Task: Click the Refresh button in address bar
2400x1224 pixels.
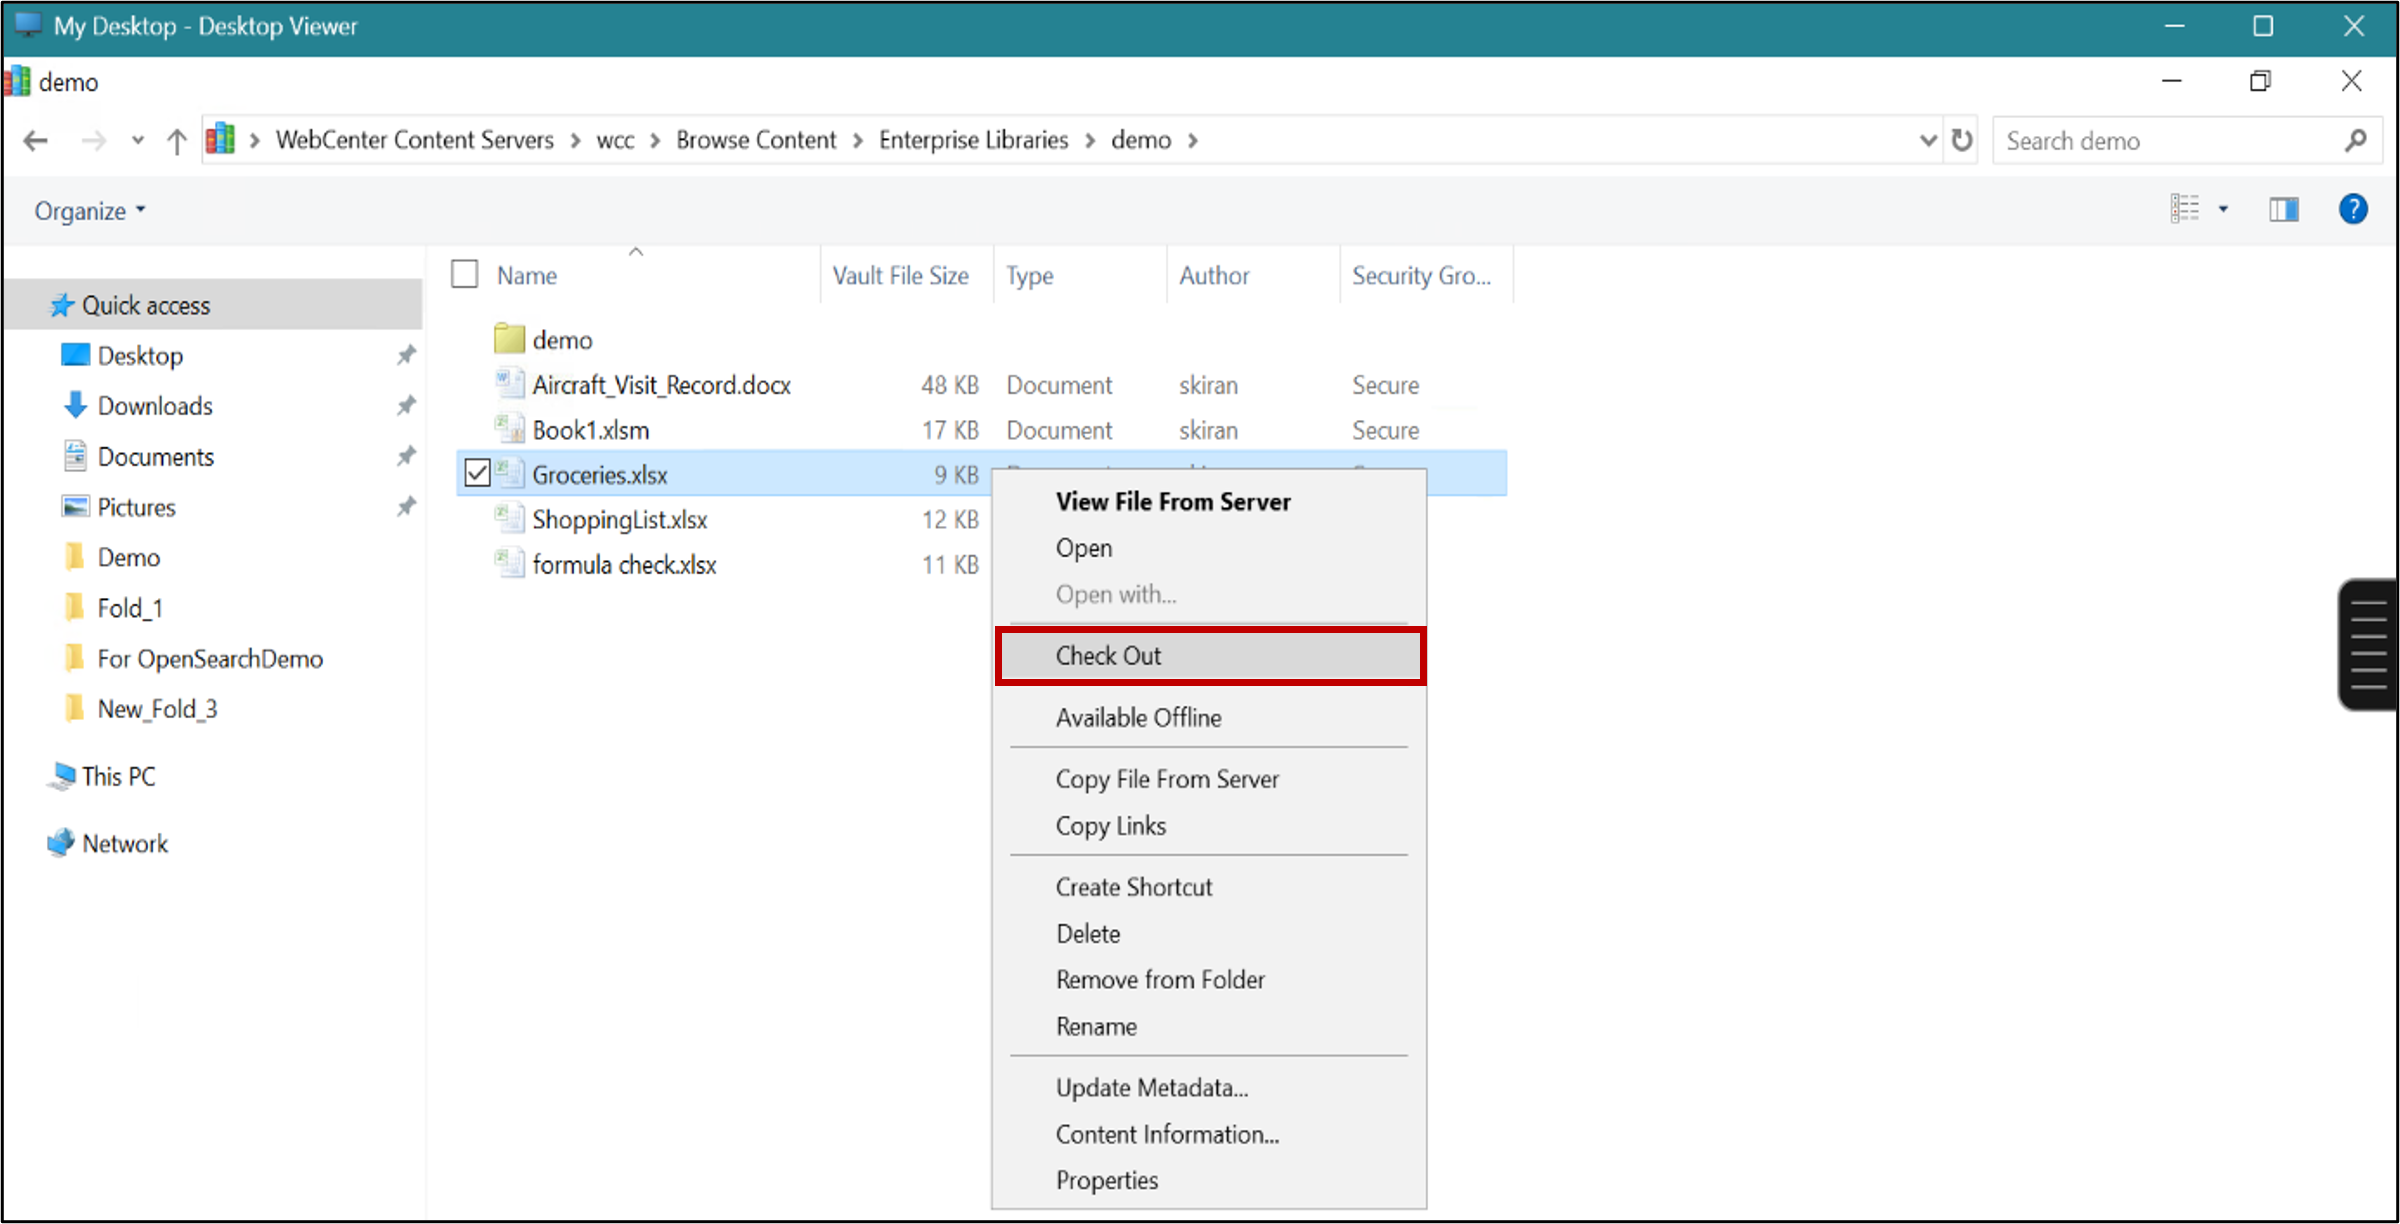Action: point(1962,141)
